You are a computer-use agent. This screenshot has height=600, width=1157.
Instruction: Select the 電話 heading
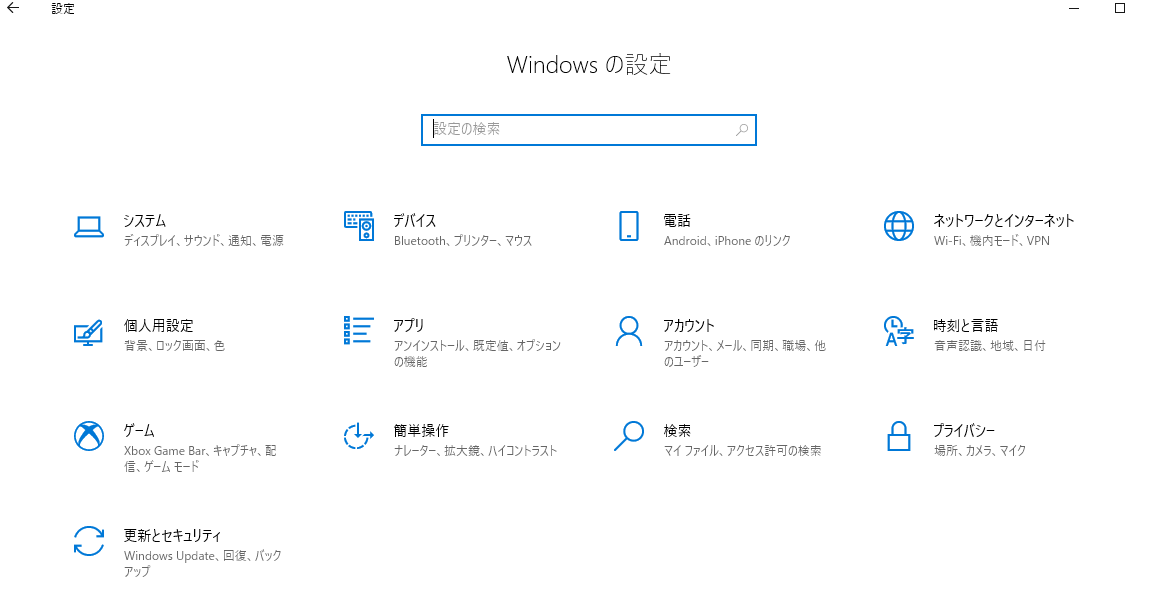click(677, 221)
